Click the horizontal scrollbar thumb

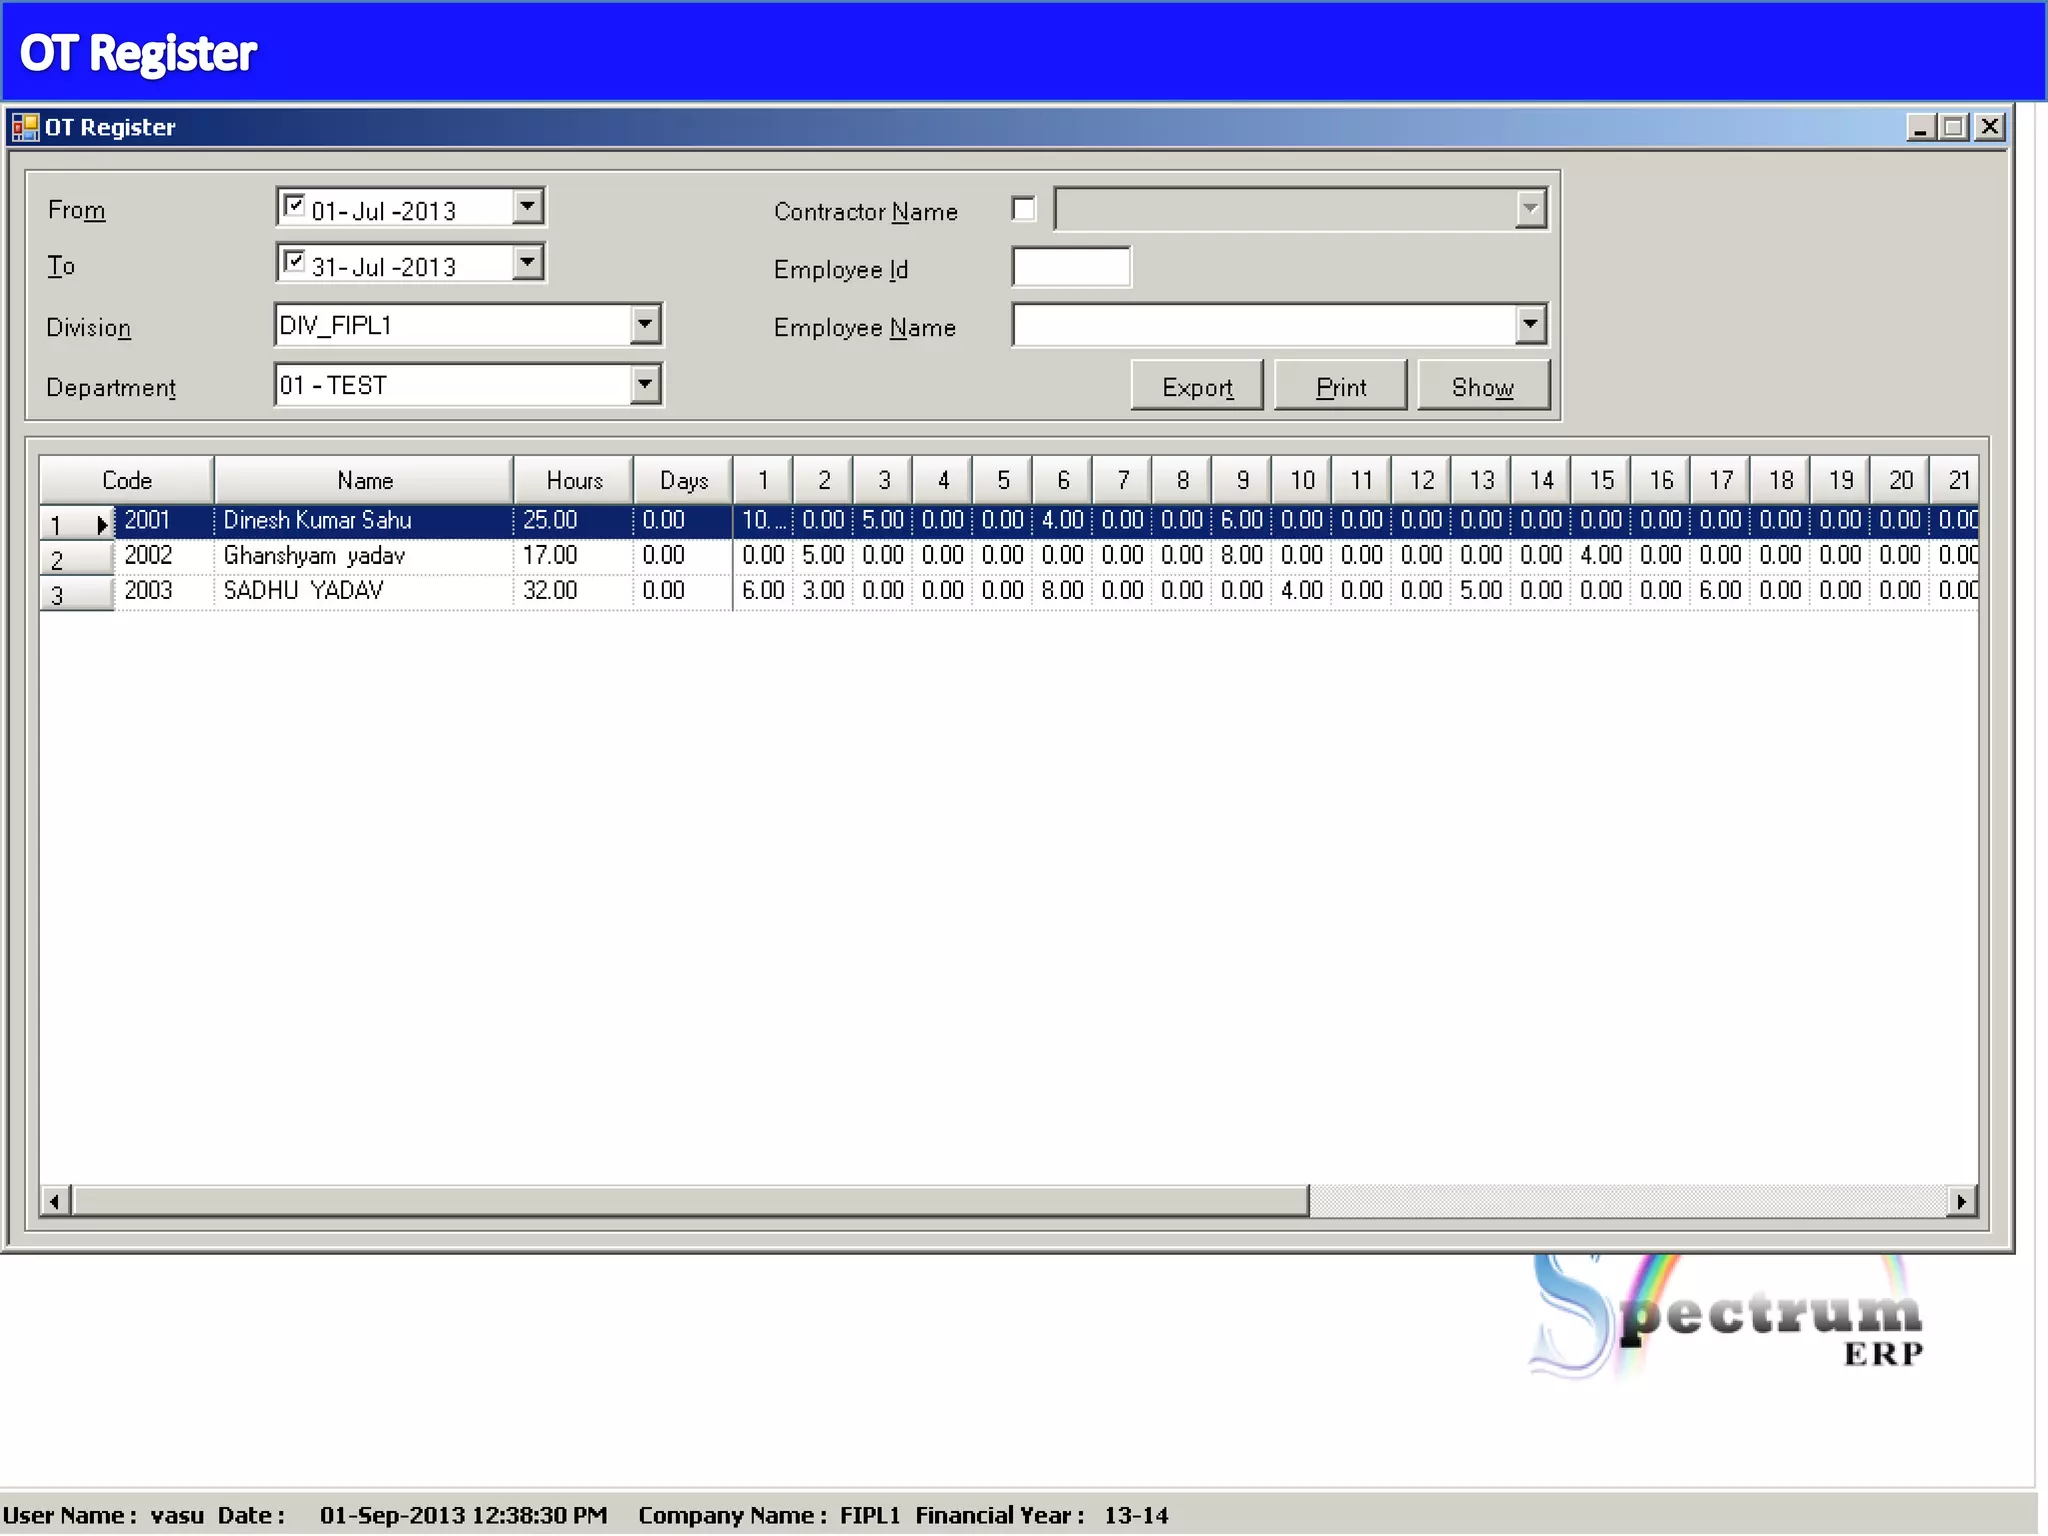[690, 1201]
